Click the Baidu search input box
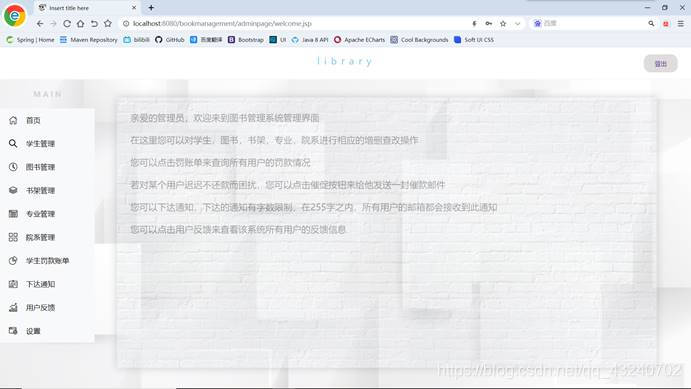Viewport: 691px width, 389px height. pyautogui.click(x=594, y=23)
